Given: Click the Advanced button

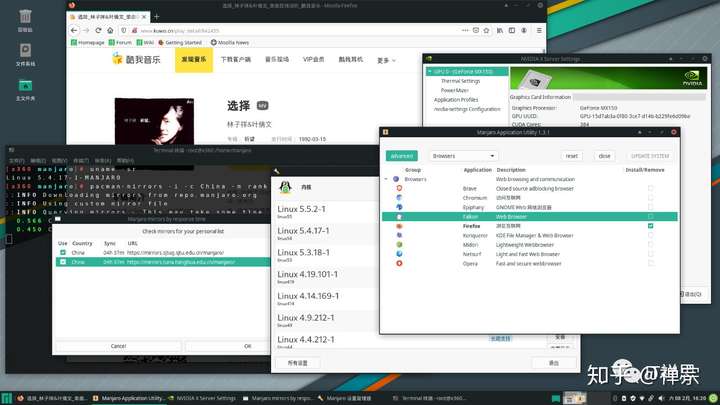Looking at the screenshot, I should point(402,156).
